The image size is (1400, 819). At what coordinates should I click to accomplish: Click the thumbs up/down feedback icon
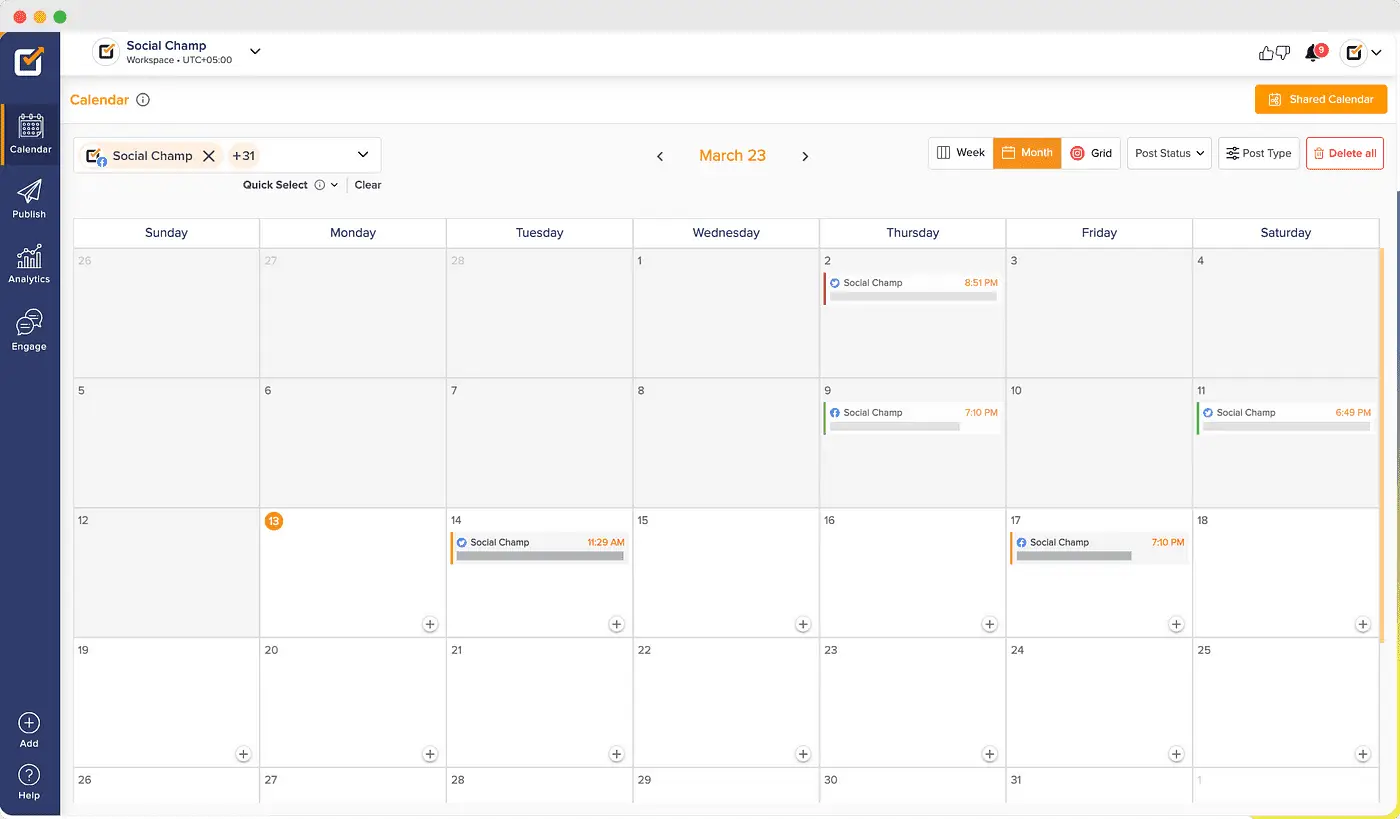coord(1274,53)
